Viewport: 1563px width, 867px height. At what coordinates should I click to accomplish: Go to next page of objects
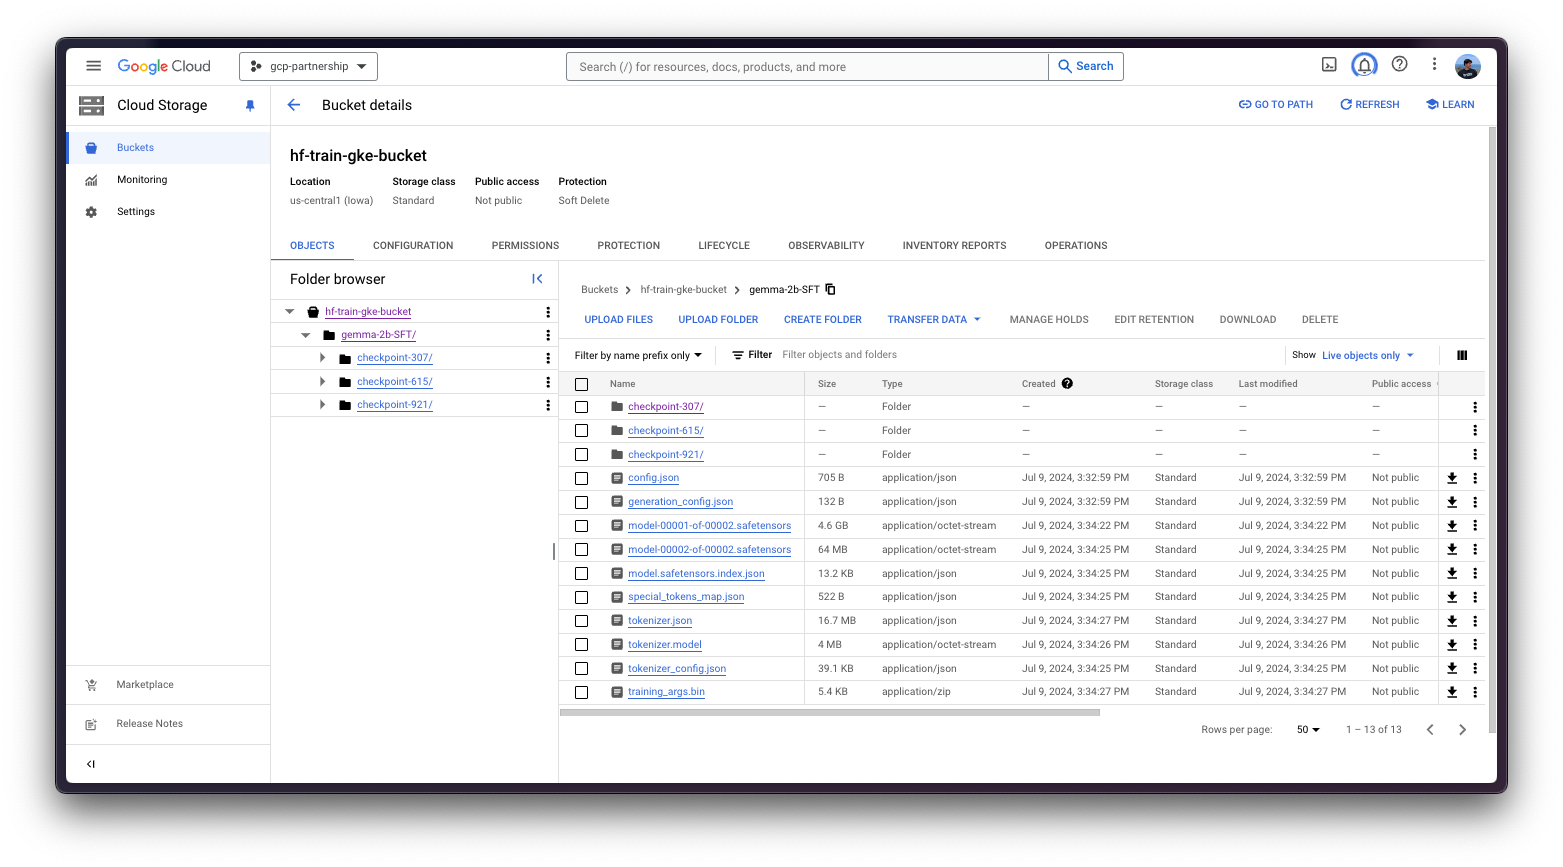coord(1462,730)
